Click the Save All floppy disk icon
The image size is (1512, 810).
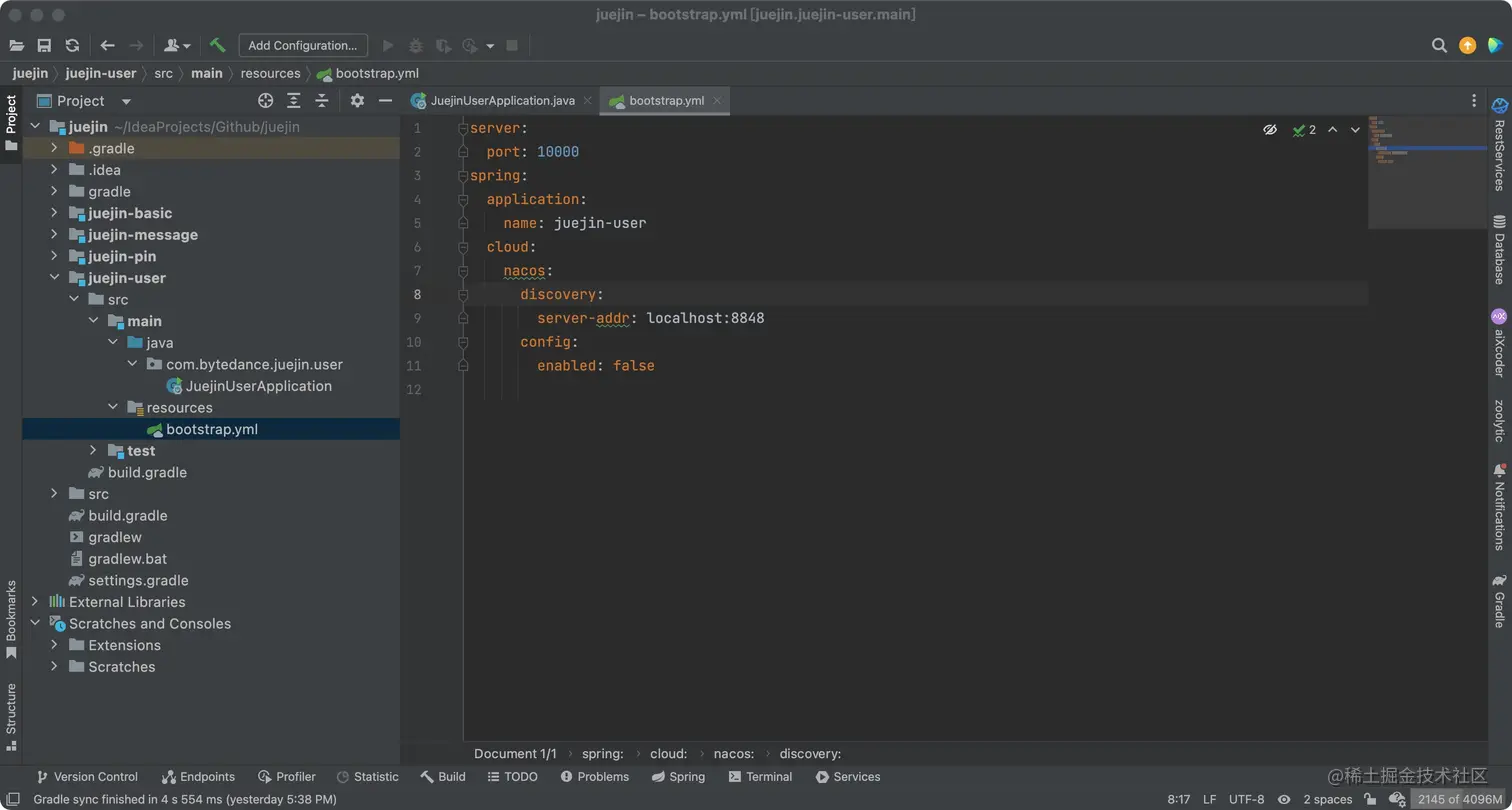click(x=44, y=45)
